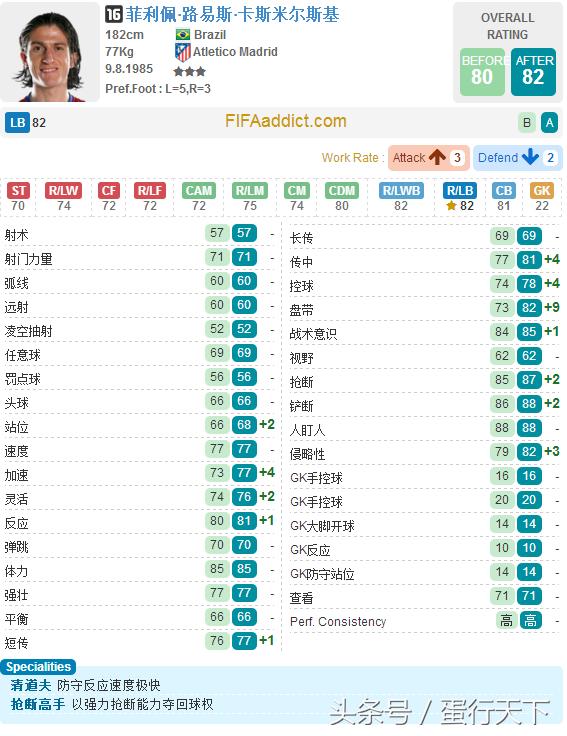Viewport: 567px width, 736px height.
Task: Click the 控球 after value 78
Action: pyautogui.click(x=529, y=284)
